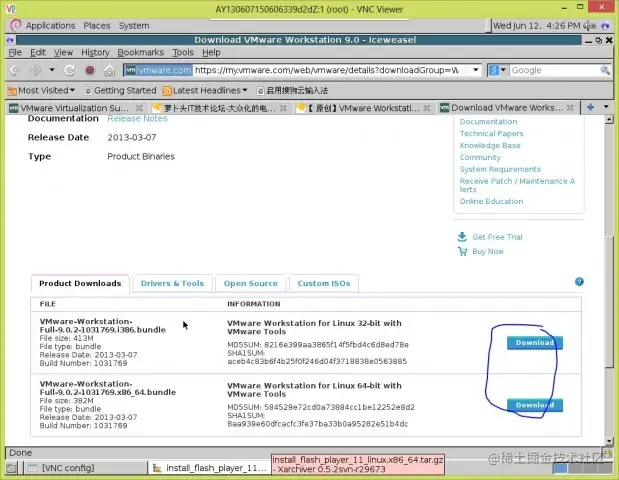Viewport: 619px width, 480px height.
Task: Click the Buy Now shopping cart icon
Action: 462,251
